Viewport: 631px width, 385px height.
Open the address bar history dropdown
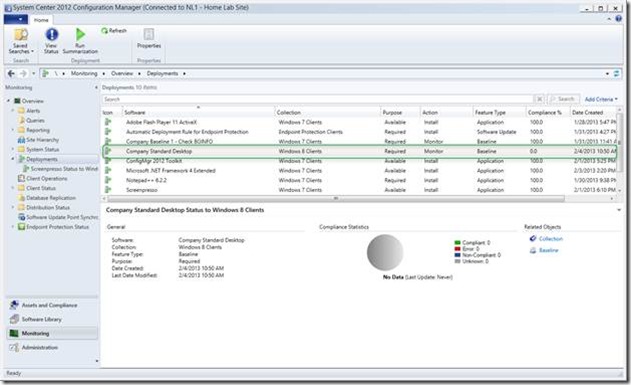coord(607,74)
